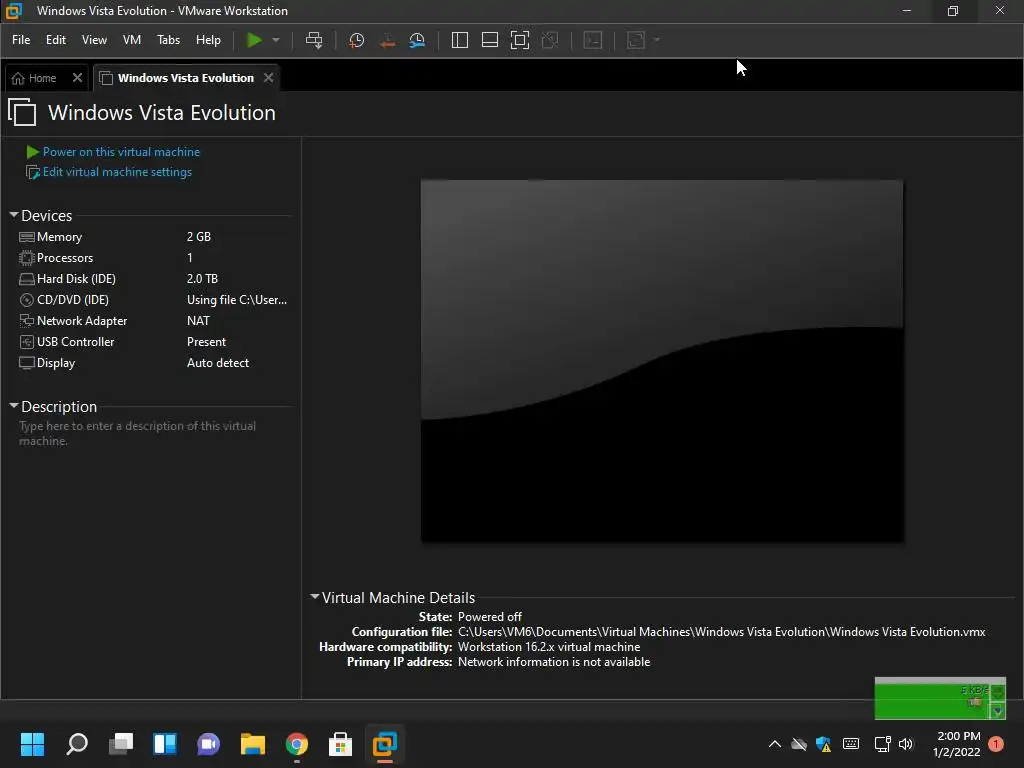Click the description text field
The image size is (1024, 768).
(153, 434)
